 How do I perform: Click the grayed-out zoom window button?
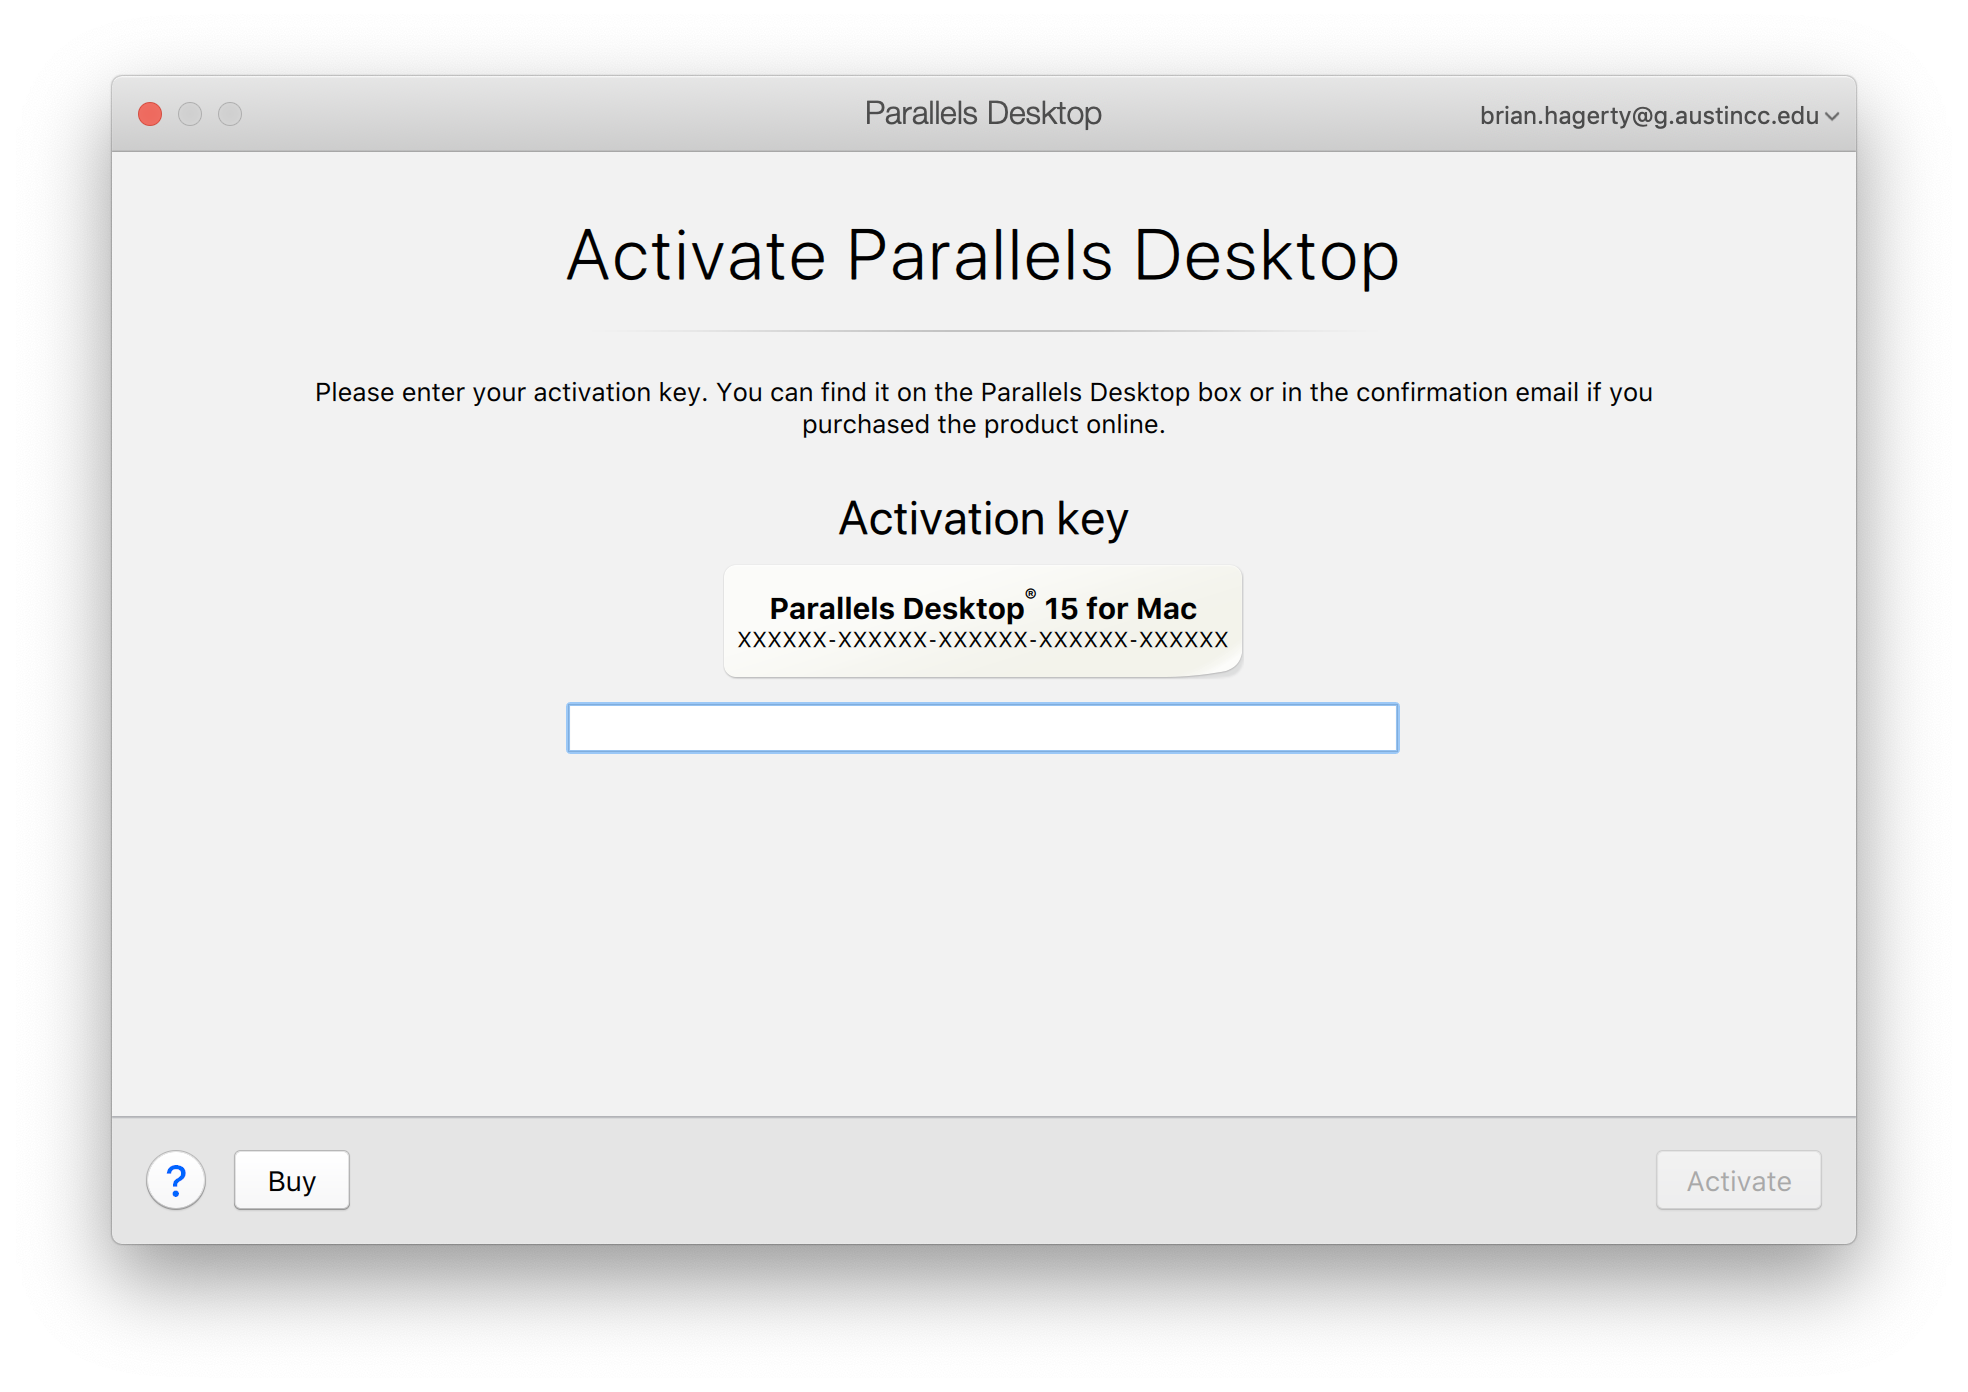click(x=230, y=114)
